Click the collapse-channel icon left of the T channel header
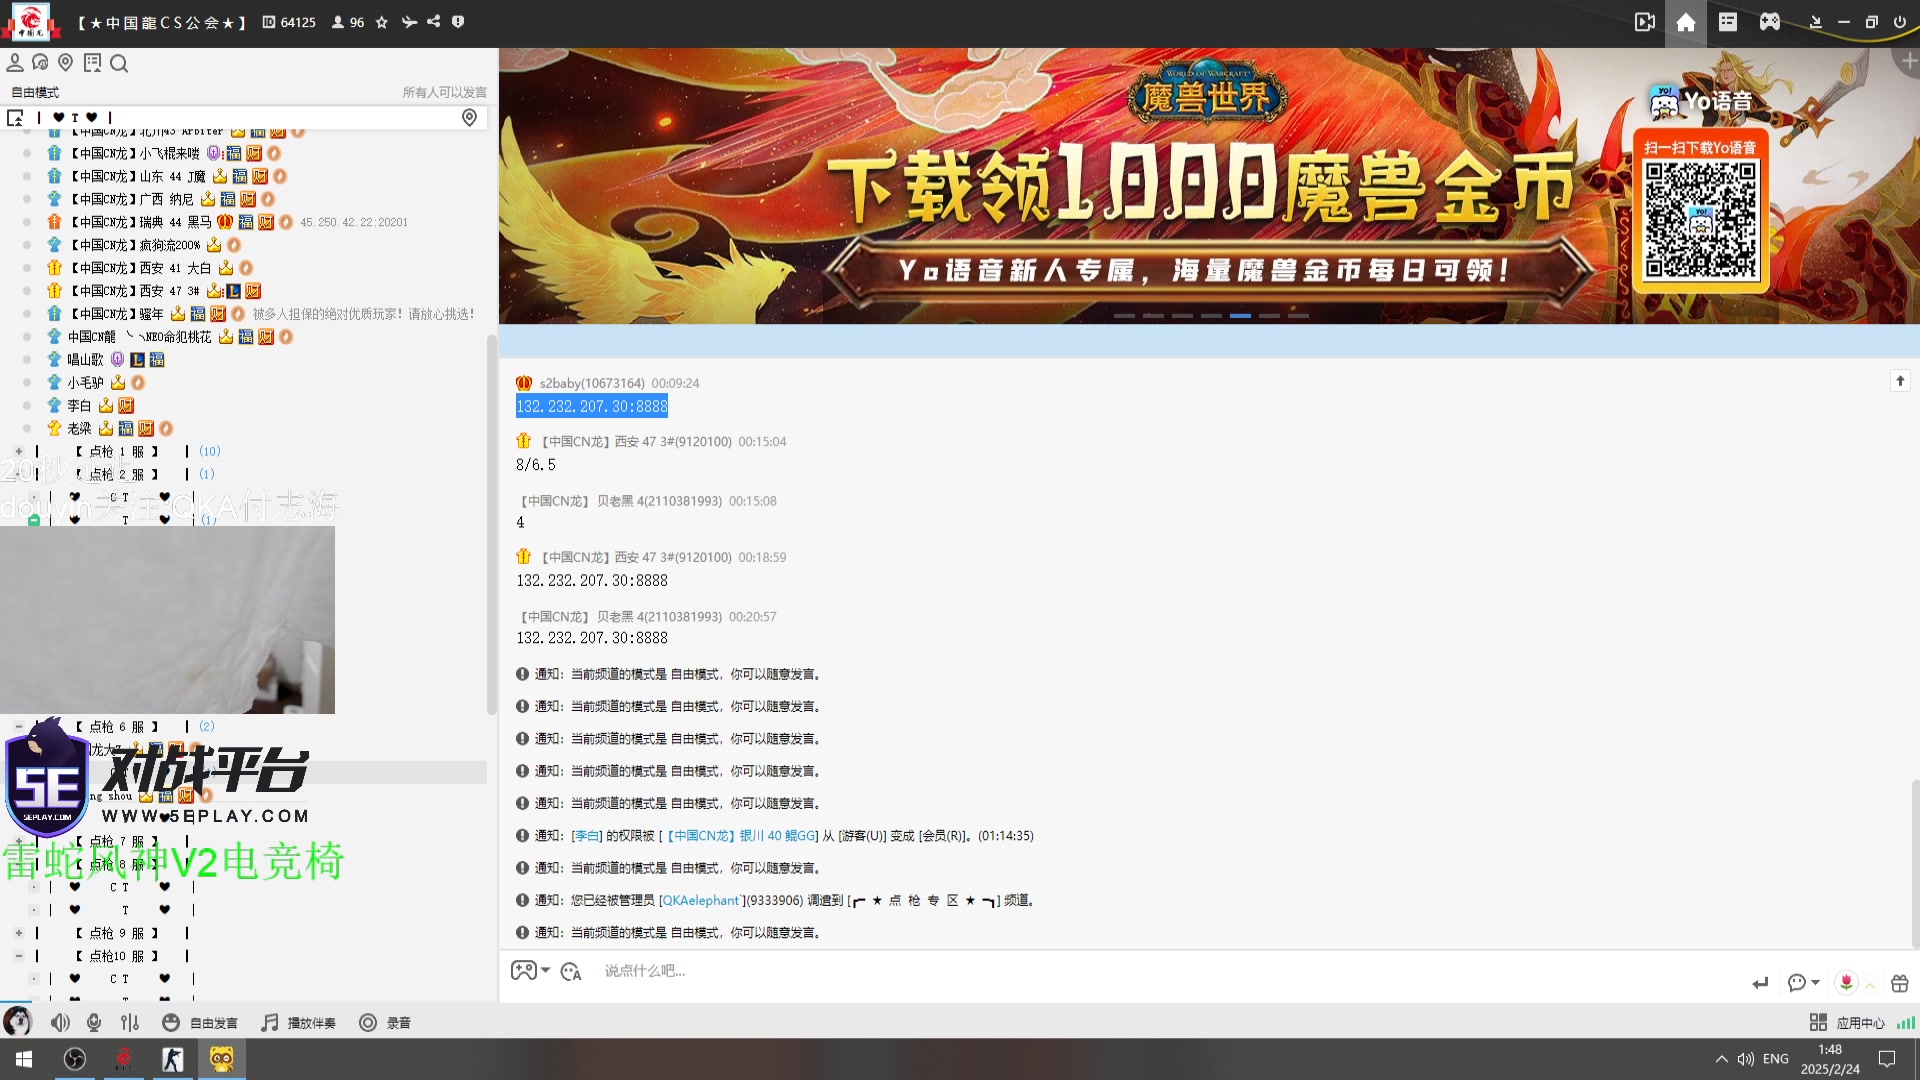 coord(15,118)
